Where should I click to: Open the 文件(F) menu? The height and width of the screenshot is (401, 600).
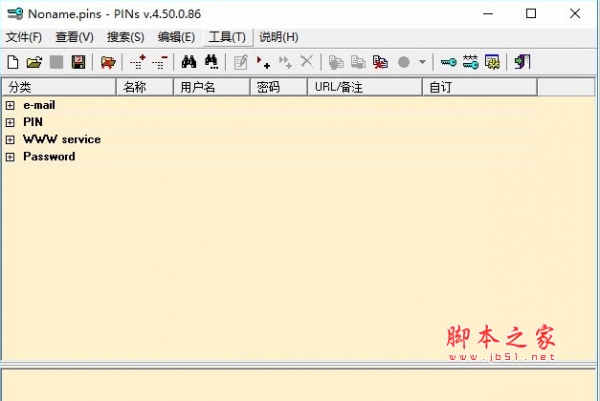(24, 37)
